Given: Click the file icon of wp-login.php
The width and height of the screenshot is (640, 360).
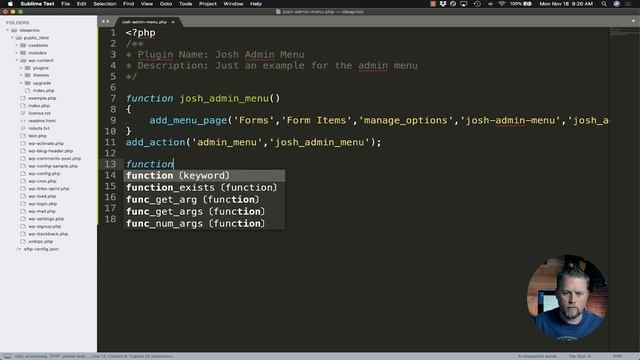Looking at the screenshot, I should [23, 204].
